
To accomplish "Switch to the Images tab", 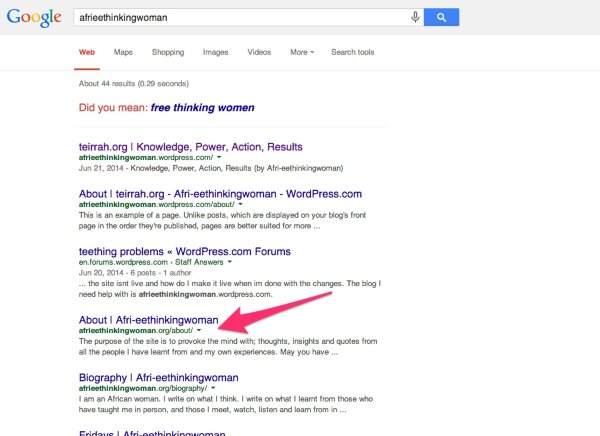I will 215,52.
